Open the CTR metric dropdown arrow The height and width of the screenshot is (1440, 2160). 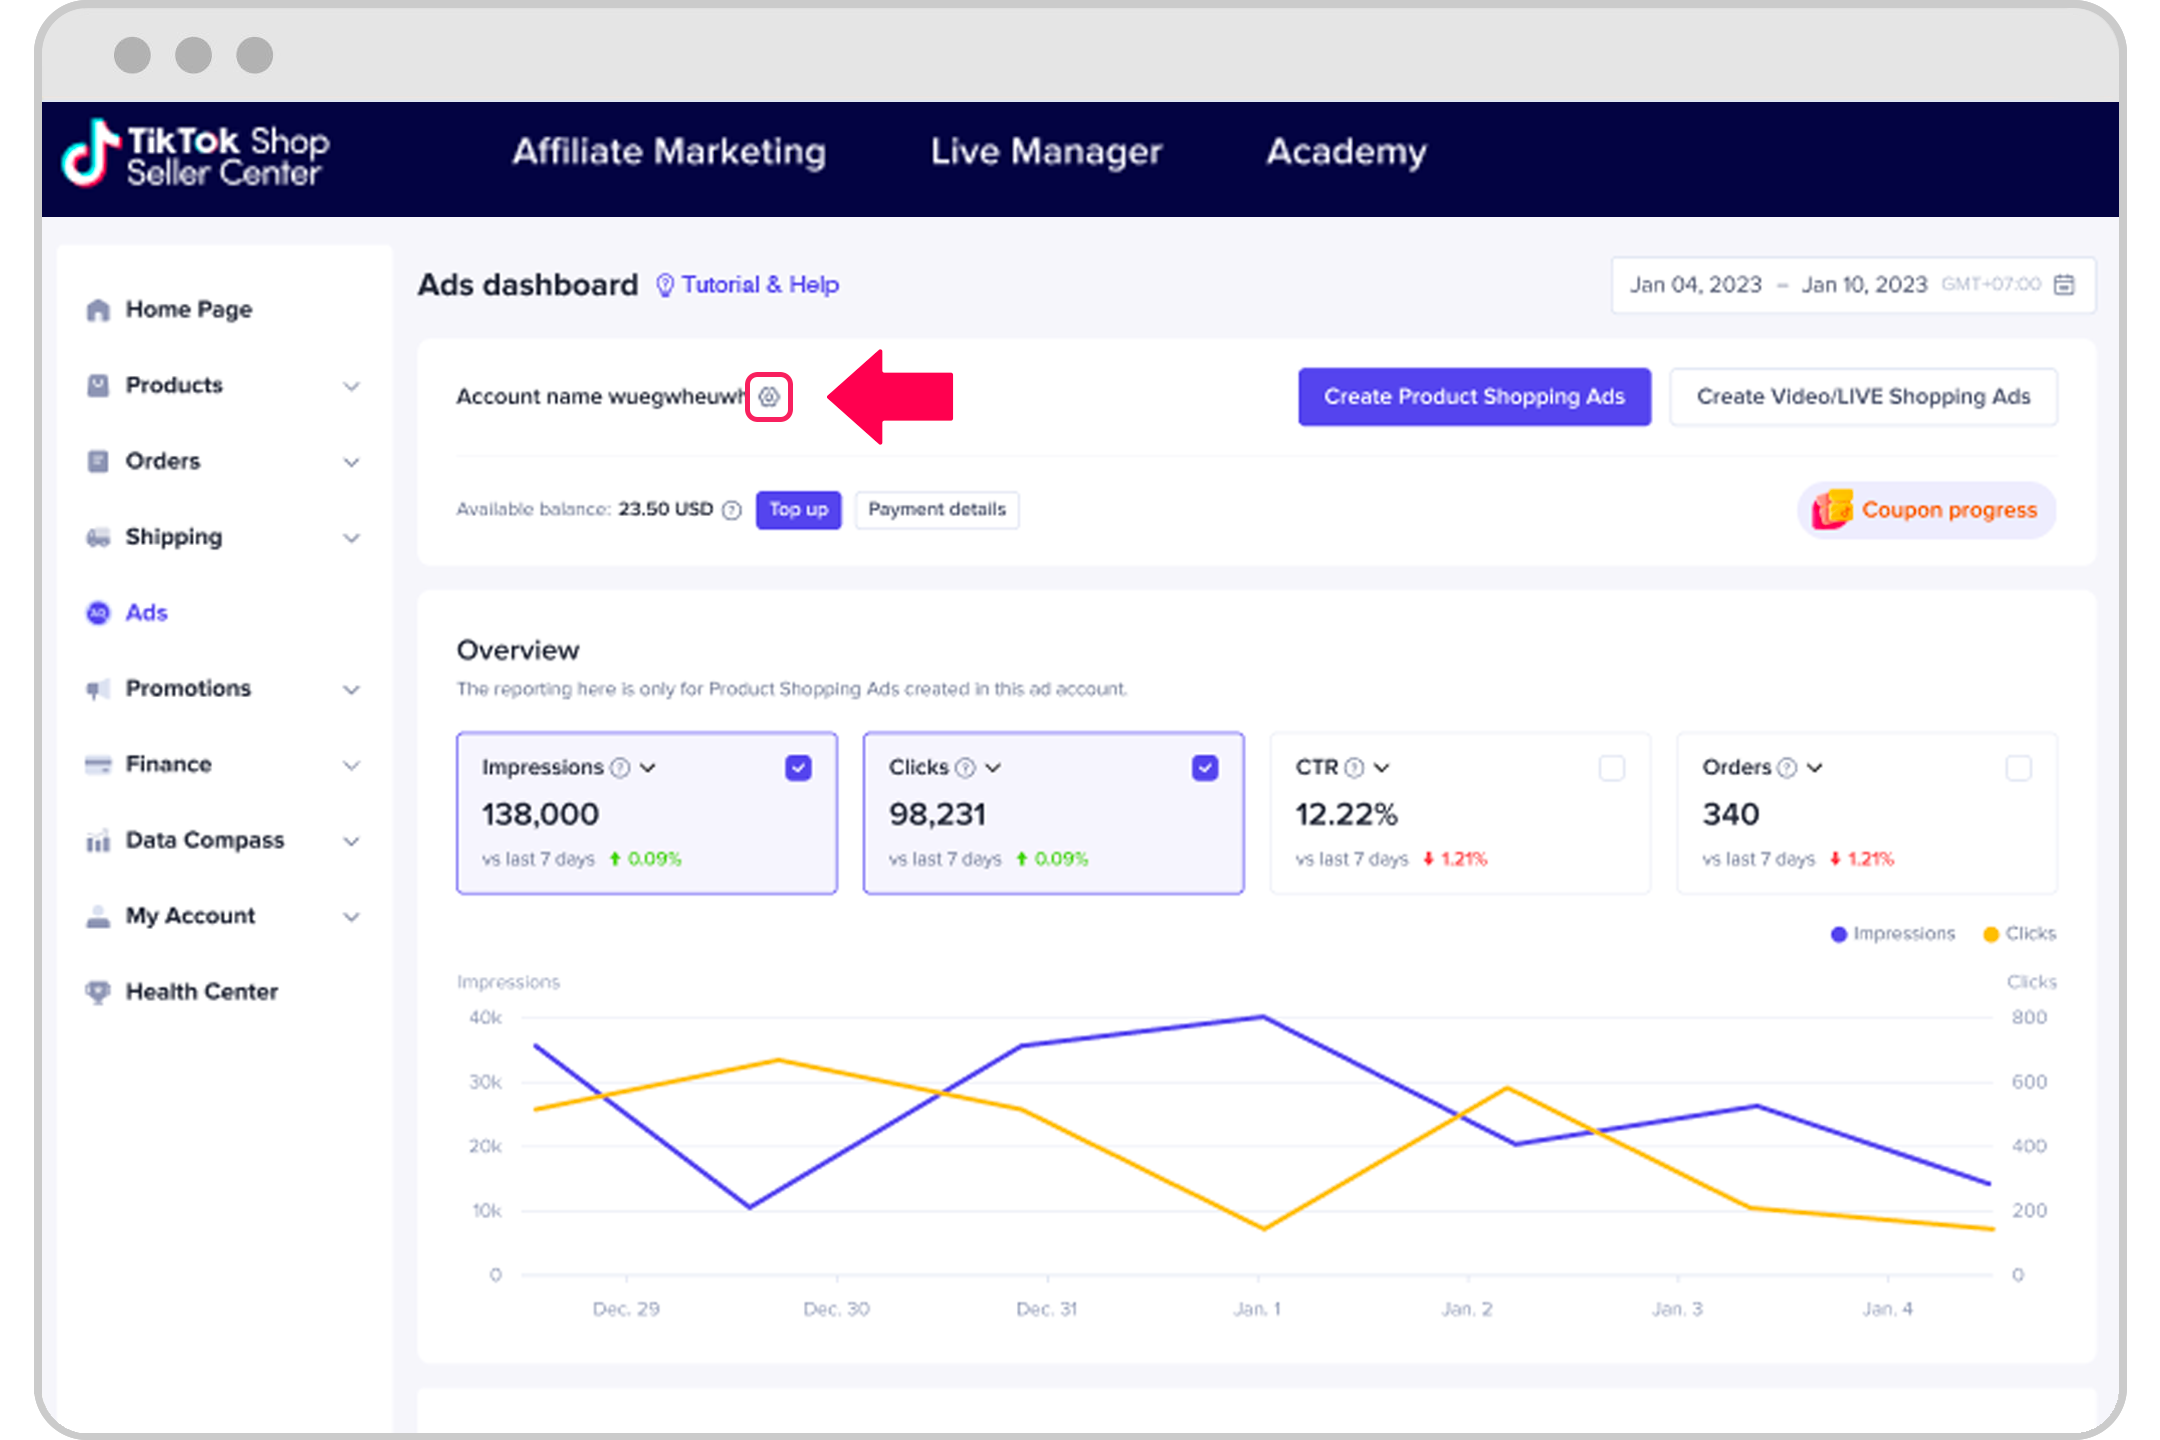(x=1382, y=768)
